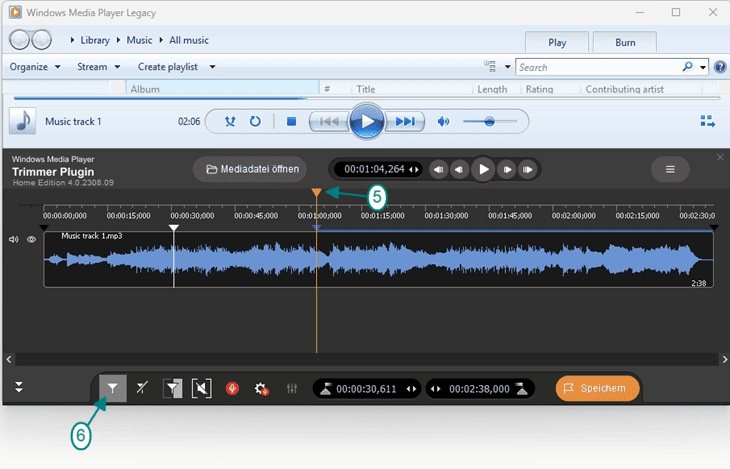The width and height of the screenshot is (730, 469).
Task: Click the split/slice tool icon
Action: tap(142, 387)
